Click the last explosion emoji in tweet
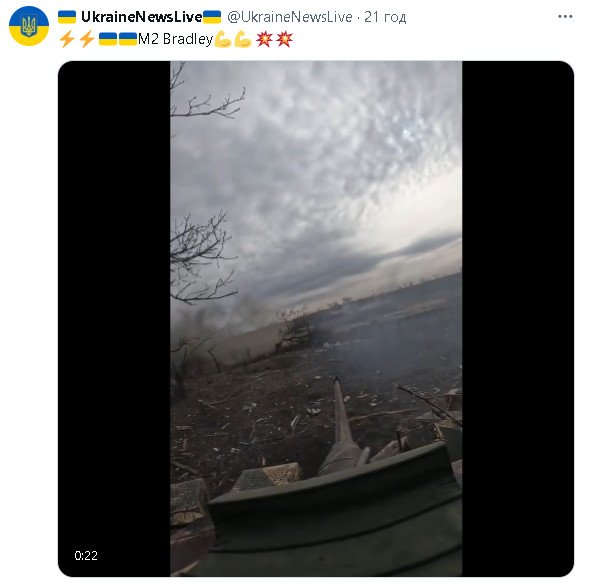Viewport: 590px width, 588px height. point(284,39)
